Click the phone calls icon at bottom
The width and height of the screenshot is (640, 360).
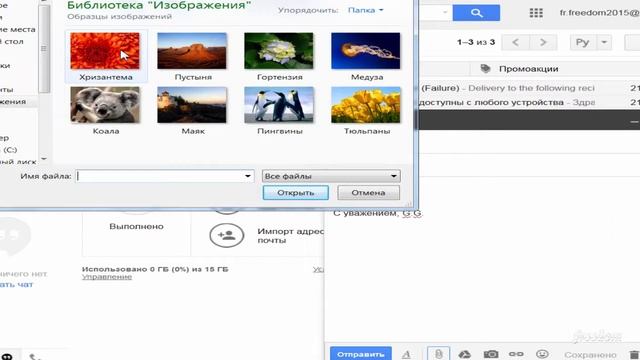coord(35,357)
